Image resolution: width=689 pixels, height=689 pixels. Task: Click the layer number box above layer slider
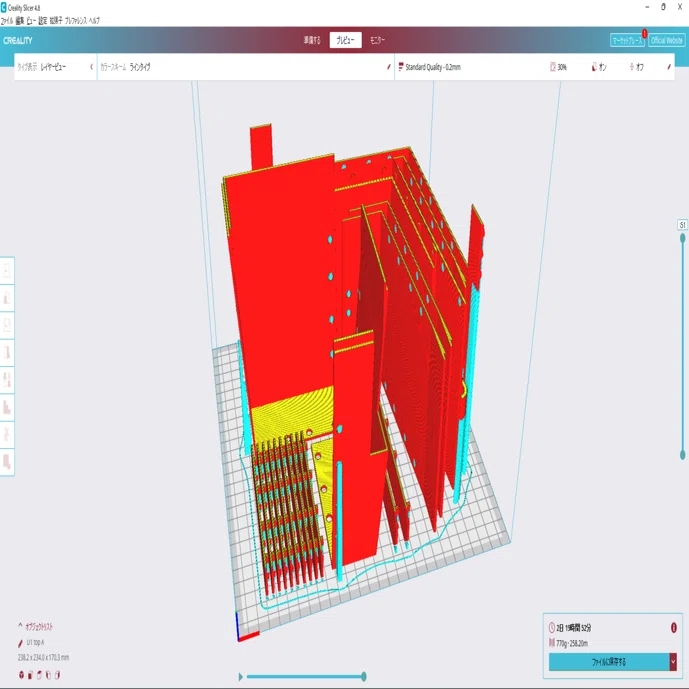tap(682, 225)
